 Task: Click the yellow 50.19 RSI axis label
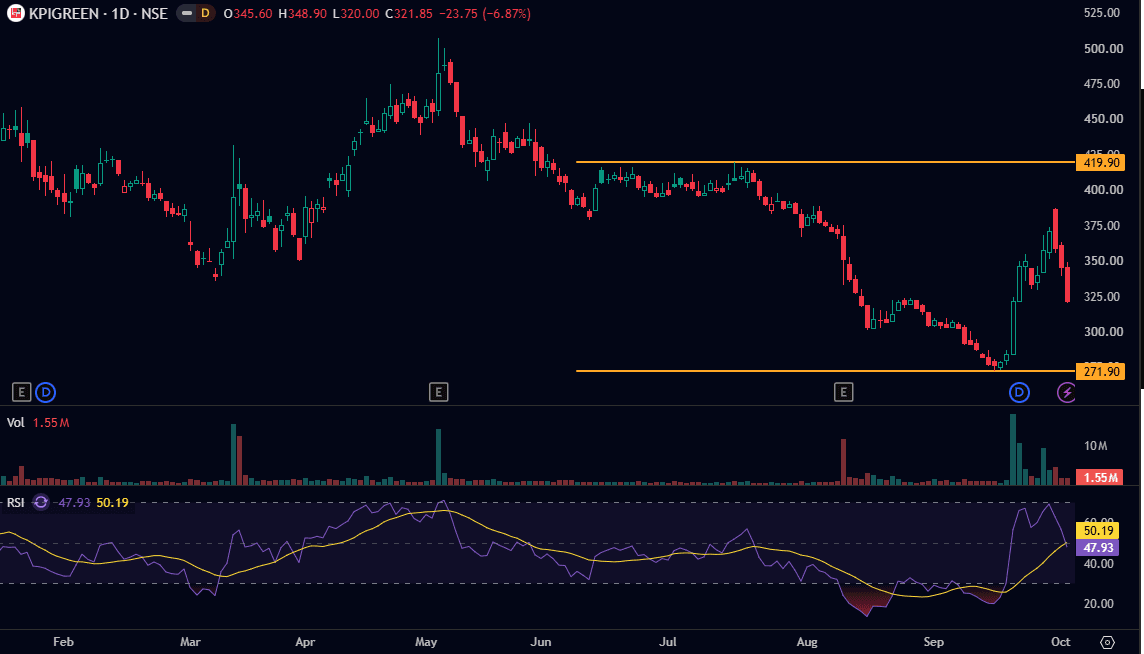(1098, 531)
